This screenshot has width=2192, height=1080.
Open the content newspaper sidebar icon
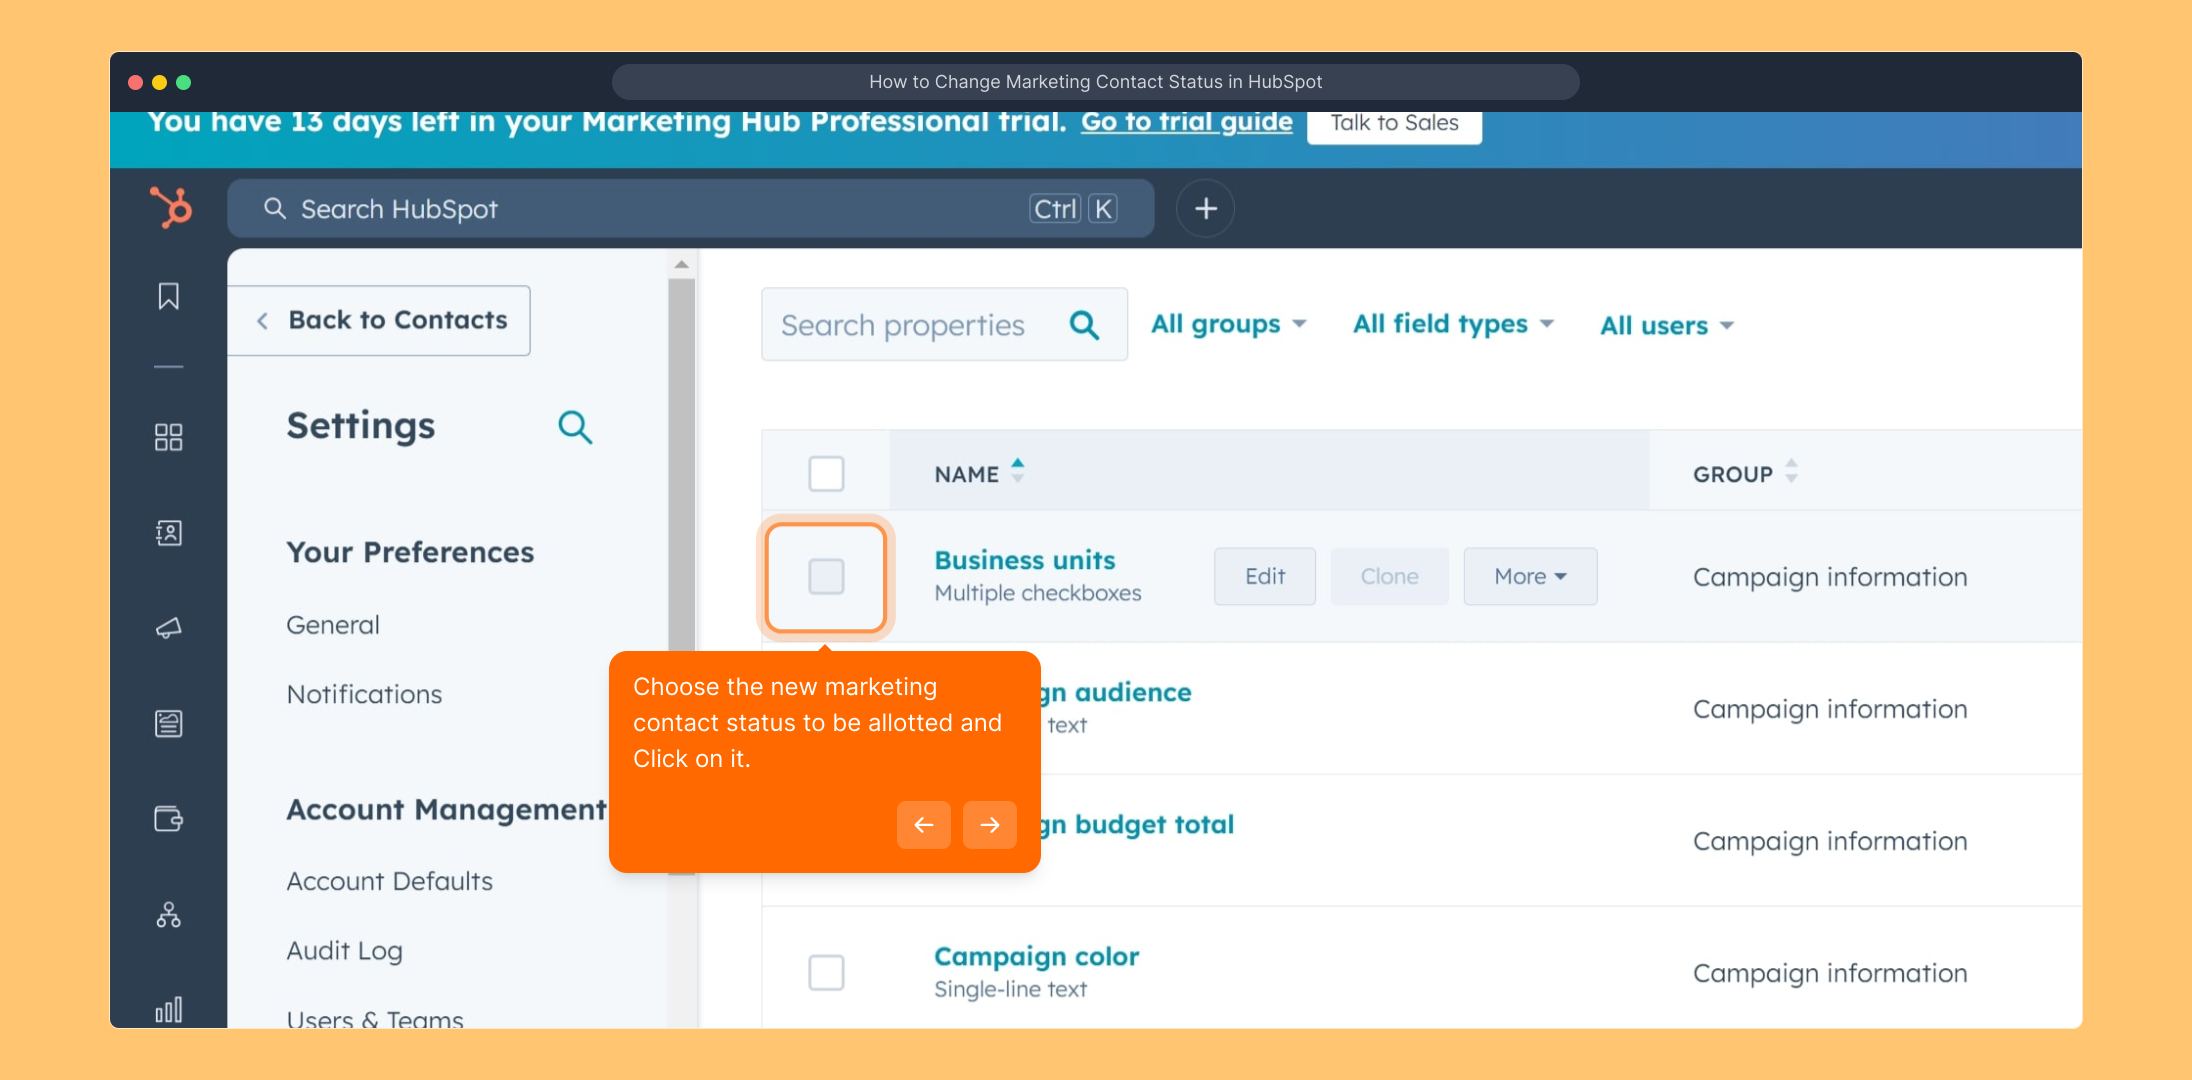tap(168, 723)
